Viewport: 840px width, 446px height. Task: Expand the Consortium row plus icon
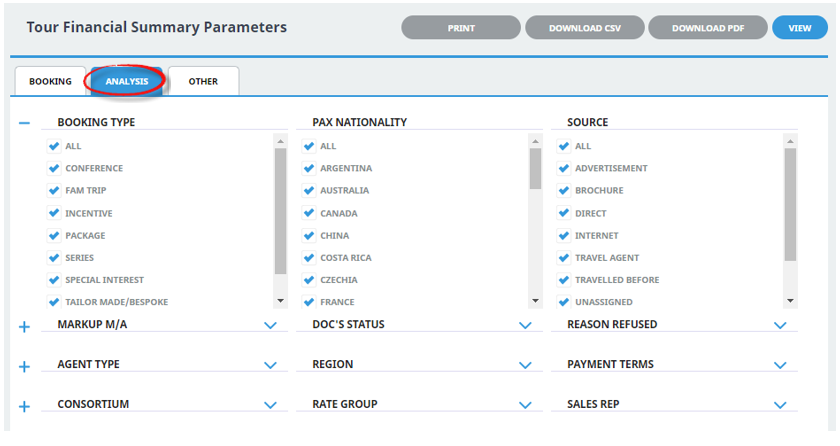[x=25, y=407]
